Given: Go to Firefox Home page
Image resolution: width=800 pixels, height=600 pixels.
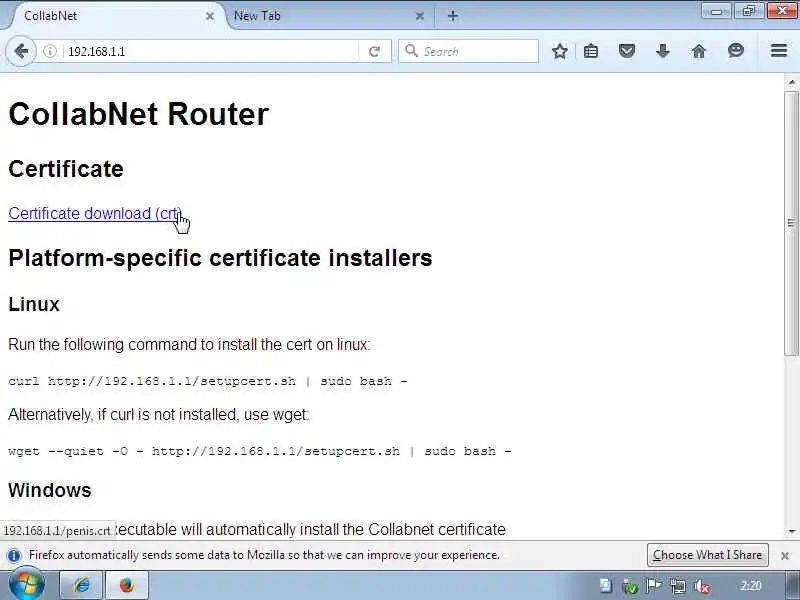Looking at the screenshot, I should point(699,51).
